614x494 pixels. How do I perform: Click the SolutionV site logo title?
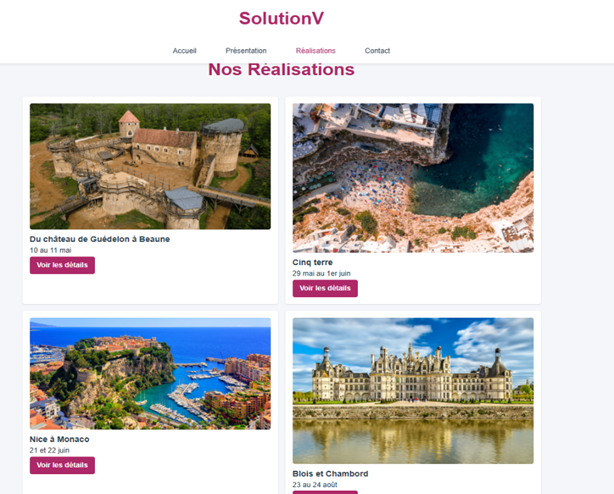tap(281, 18)
